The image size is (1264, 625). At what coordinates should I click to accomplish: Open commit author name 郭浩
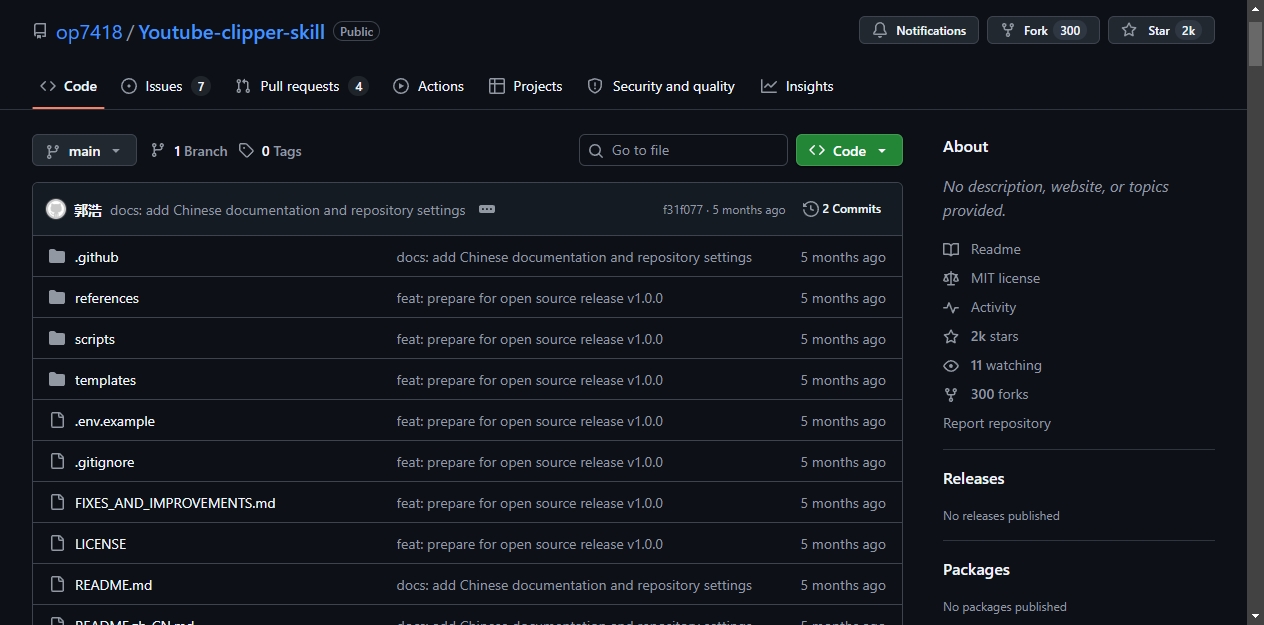pos(88,210)
